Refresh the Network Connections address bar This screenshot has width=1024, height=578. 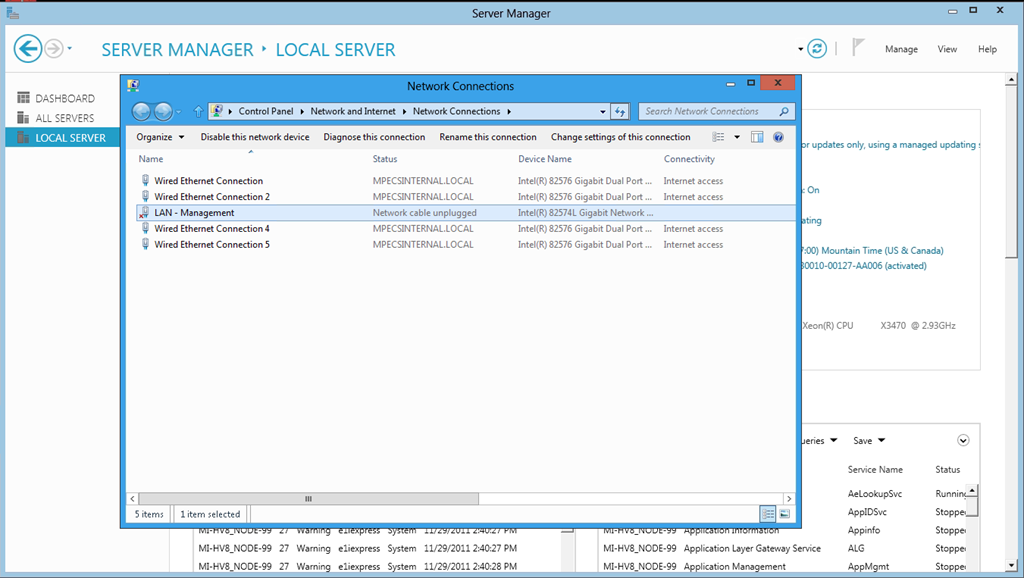(620, 112)
